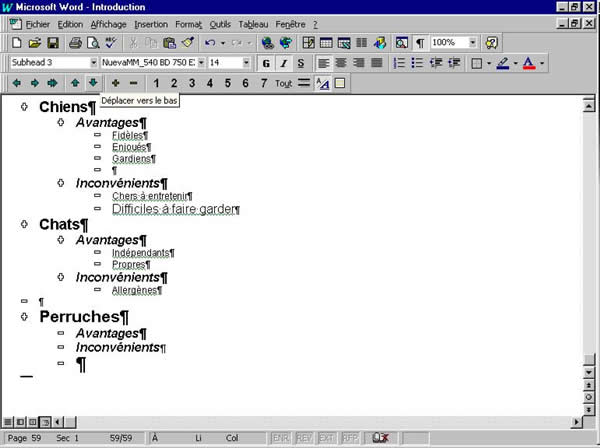Viewport: 600px width, 448px height.
Task: Show headings up to level 3
Action: (x=192, y=83)
